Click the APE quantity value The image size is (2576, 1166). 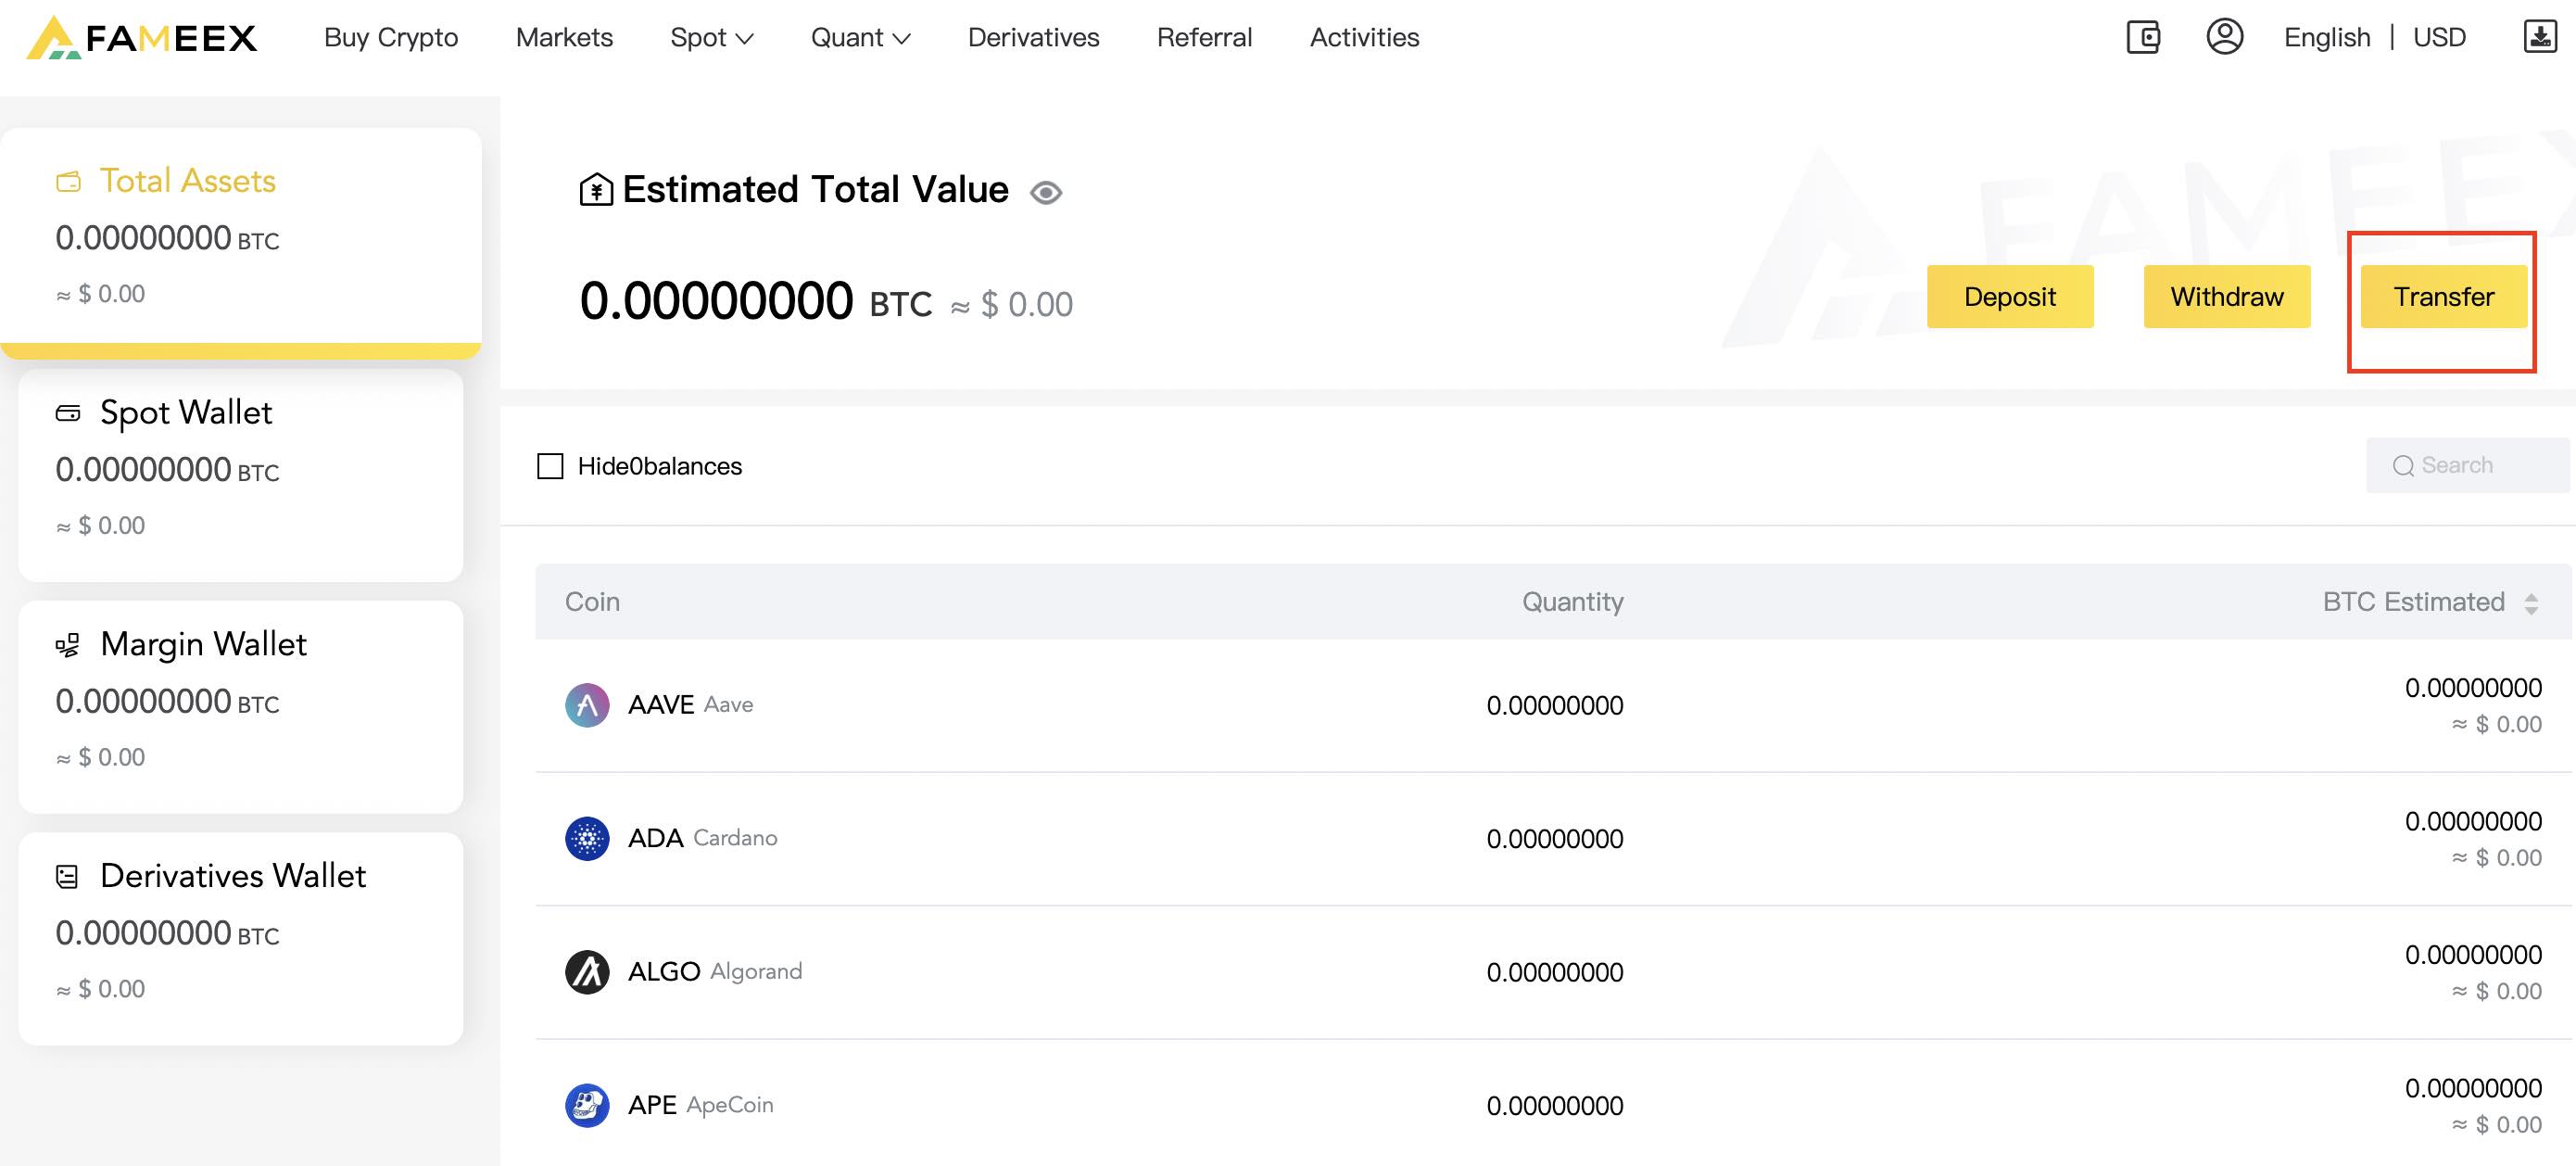point(1555,1106)
